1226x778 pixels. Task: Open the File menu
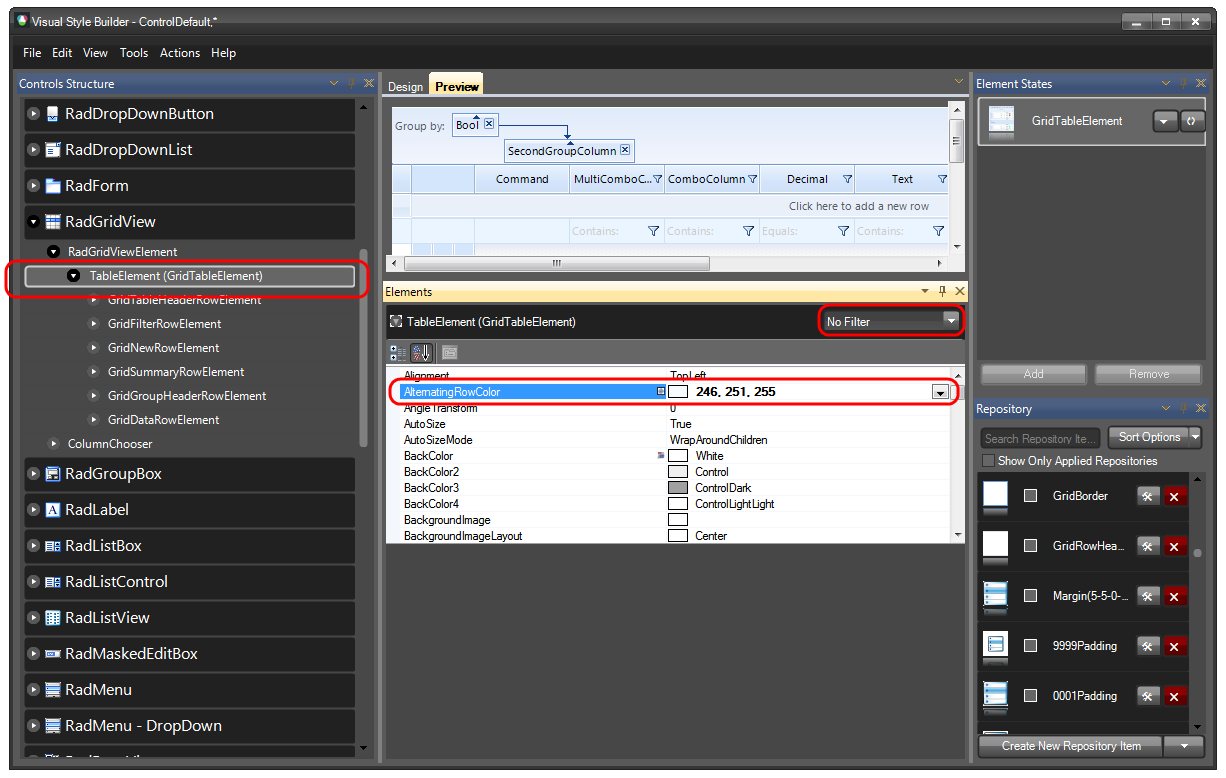click(x=32, y=53)
